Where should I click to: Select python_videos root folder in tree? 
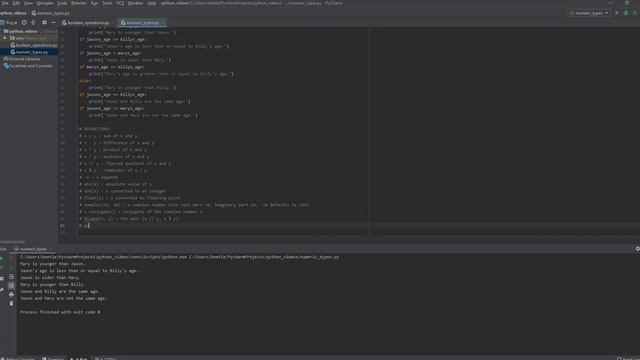[x=23, y=31]
